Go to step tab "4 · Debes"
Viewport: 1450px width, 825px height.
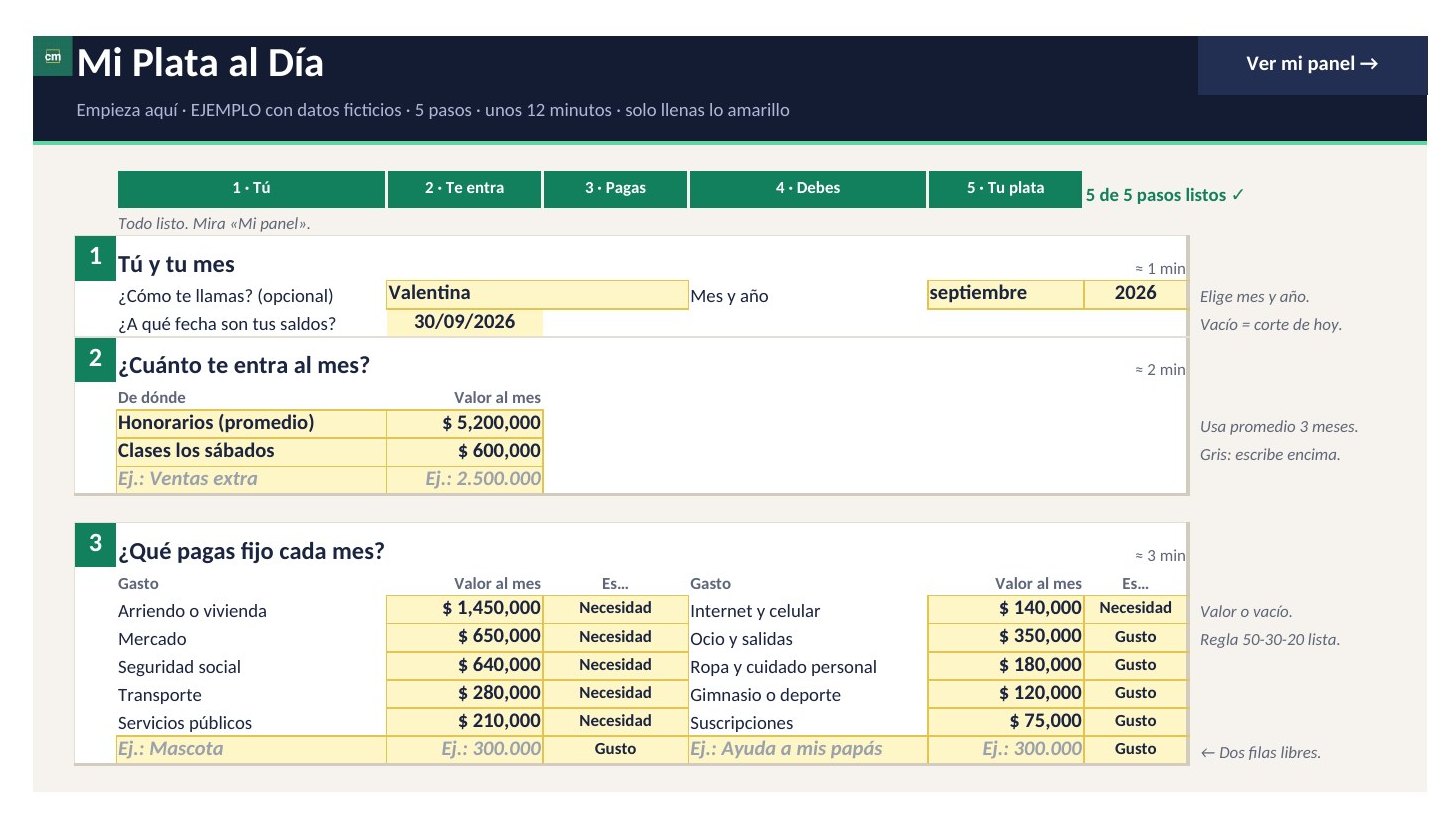807,188
